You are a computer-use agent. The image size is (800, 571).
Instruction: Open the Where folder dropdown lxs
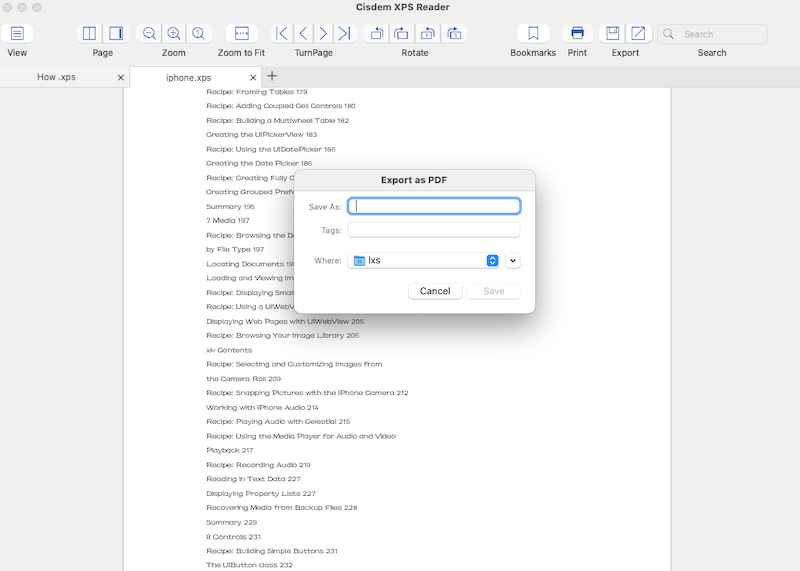pos(423,260)
